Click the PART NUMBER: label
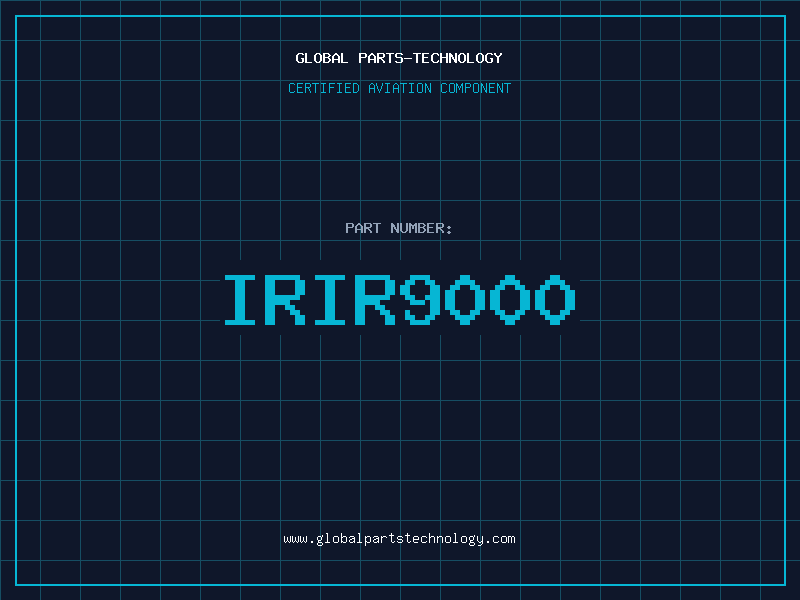800x600 pixels. [398, 228]
